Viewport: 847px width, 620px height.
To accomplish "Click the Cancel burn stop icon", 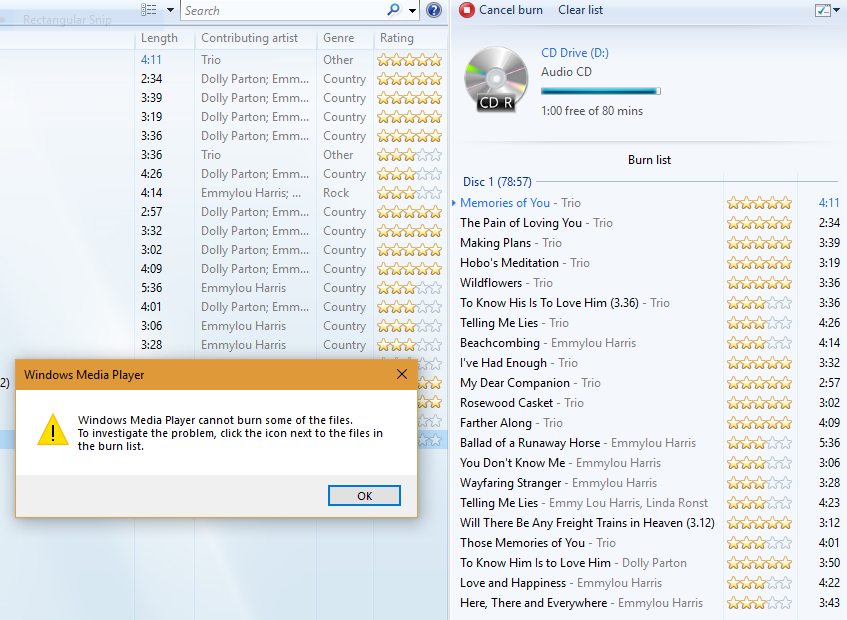I will 467,10.
